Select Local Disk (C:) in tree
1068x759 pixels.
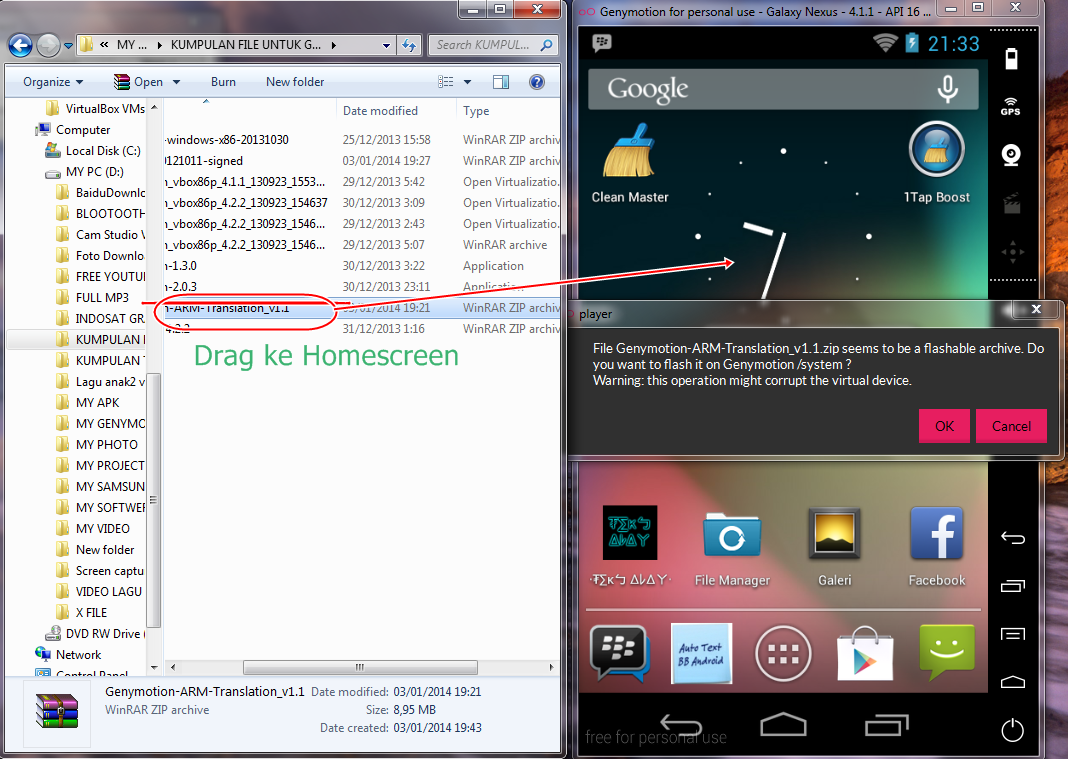[x=103, y=151]
